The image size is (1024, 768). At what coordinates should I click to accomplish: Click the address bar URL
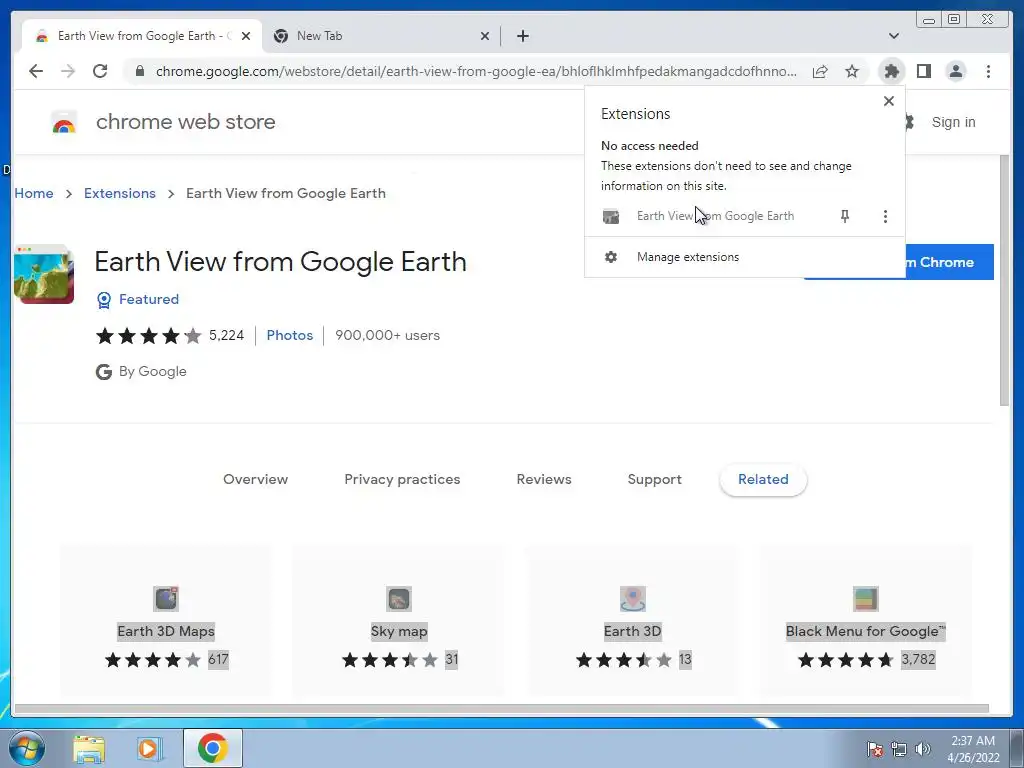coord(476,71)
